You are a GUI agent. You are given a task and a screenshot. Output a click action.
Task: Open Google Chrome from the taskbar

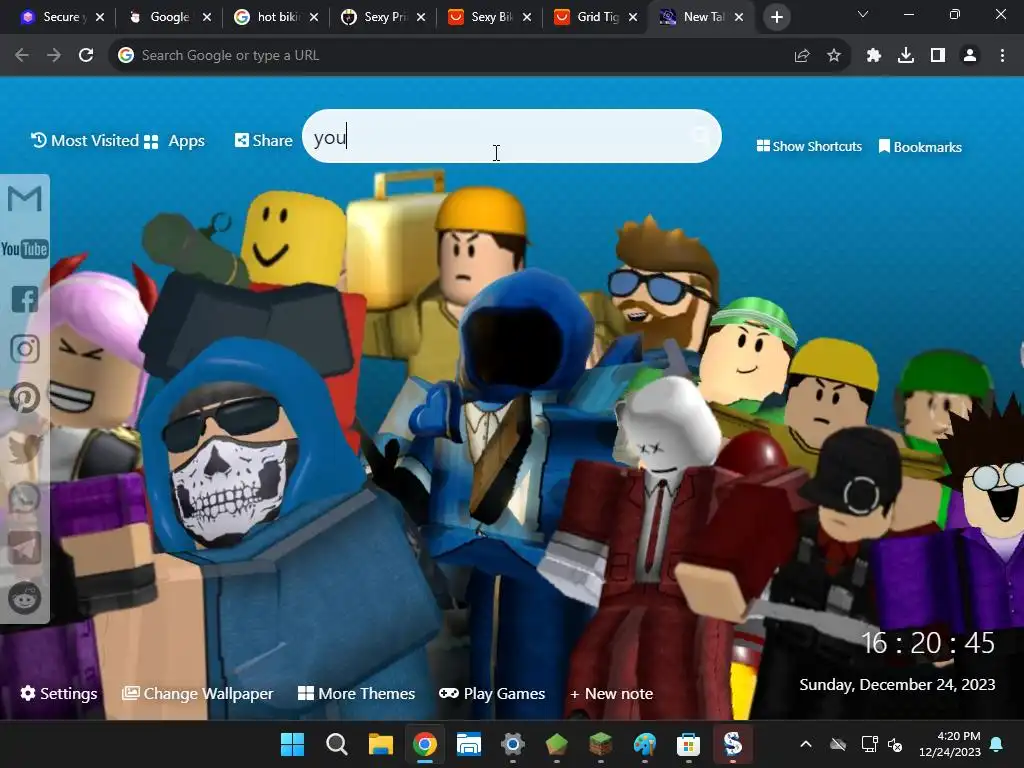click(x=424, y=744)
